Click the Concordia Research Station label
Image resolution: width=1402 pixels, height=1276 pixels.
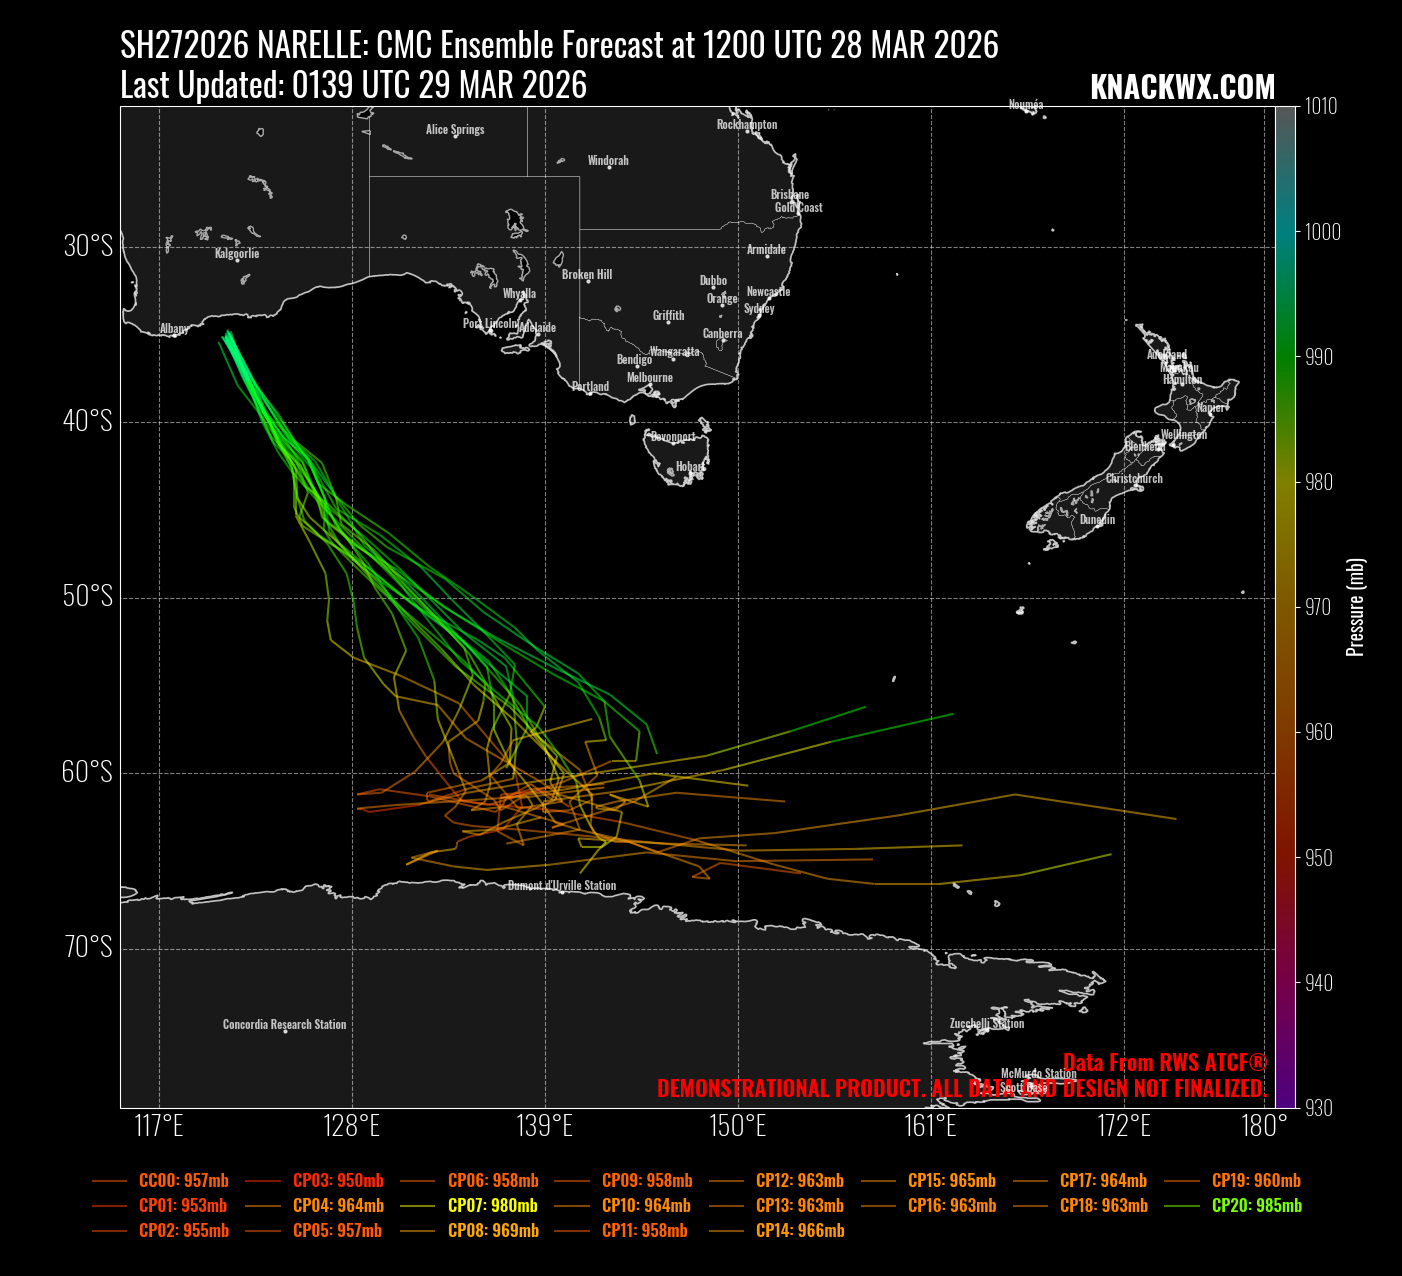coord(284,1025)
